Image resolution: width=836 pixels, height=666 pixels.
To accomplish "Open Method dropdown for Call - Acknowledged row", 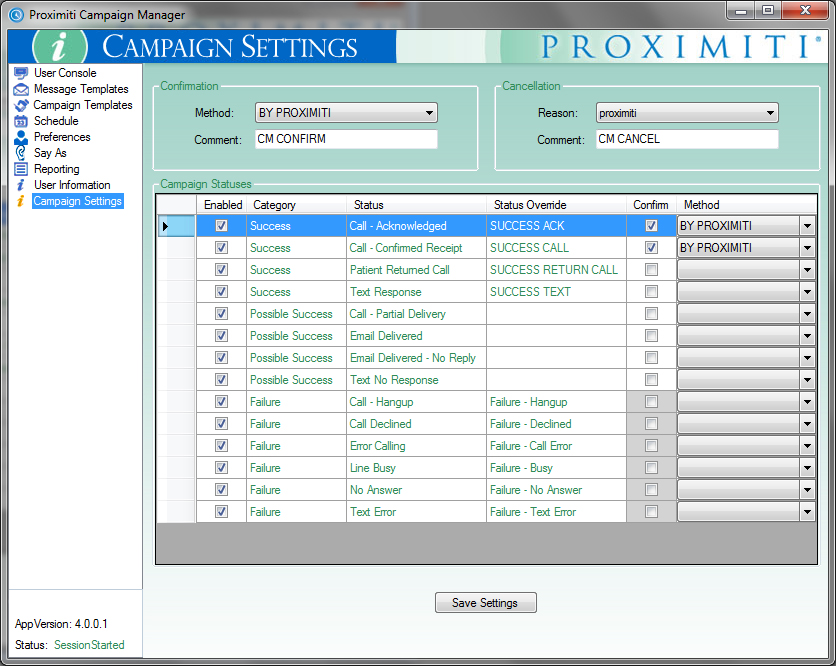I will 807,226.
